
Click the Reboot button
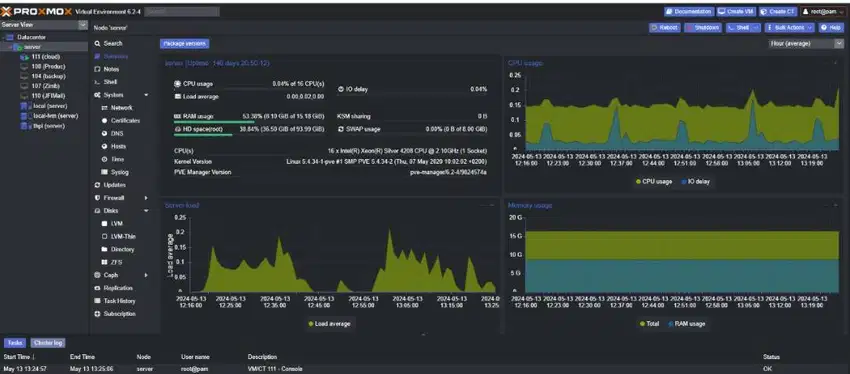coord(665,28)
